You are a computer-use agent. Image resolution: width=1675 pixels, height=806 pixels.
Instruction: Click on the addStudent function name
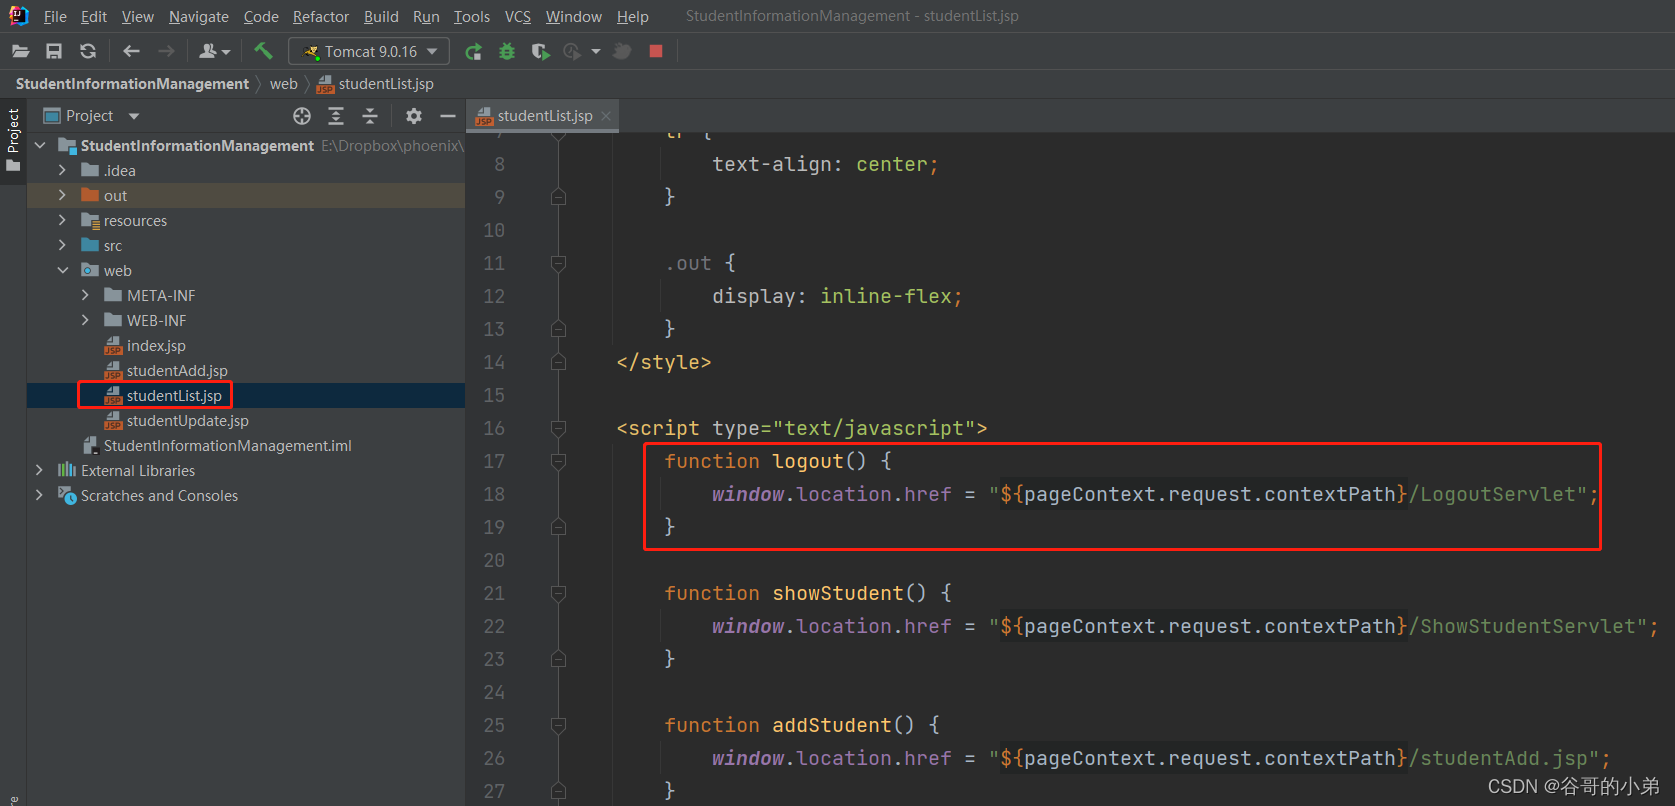[832, 725]
